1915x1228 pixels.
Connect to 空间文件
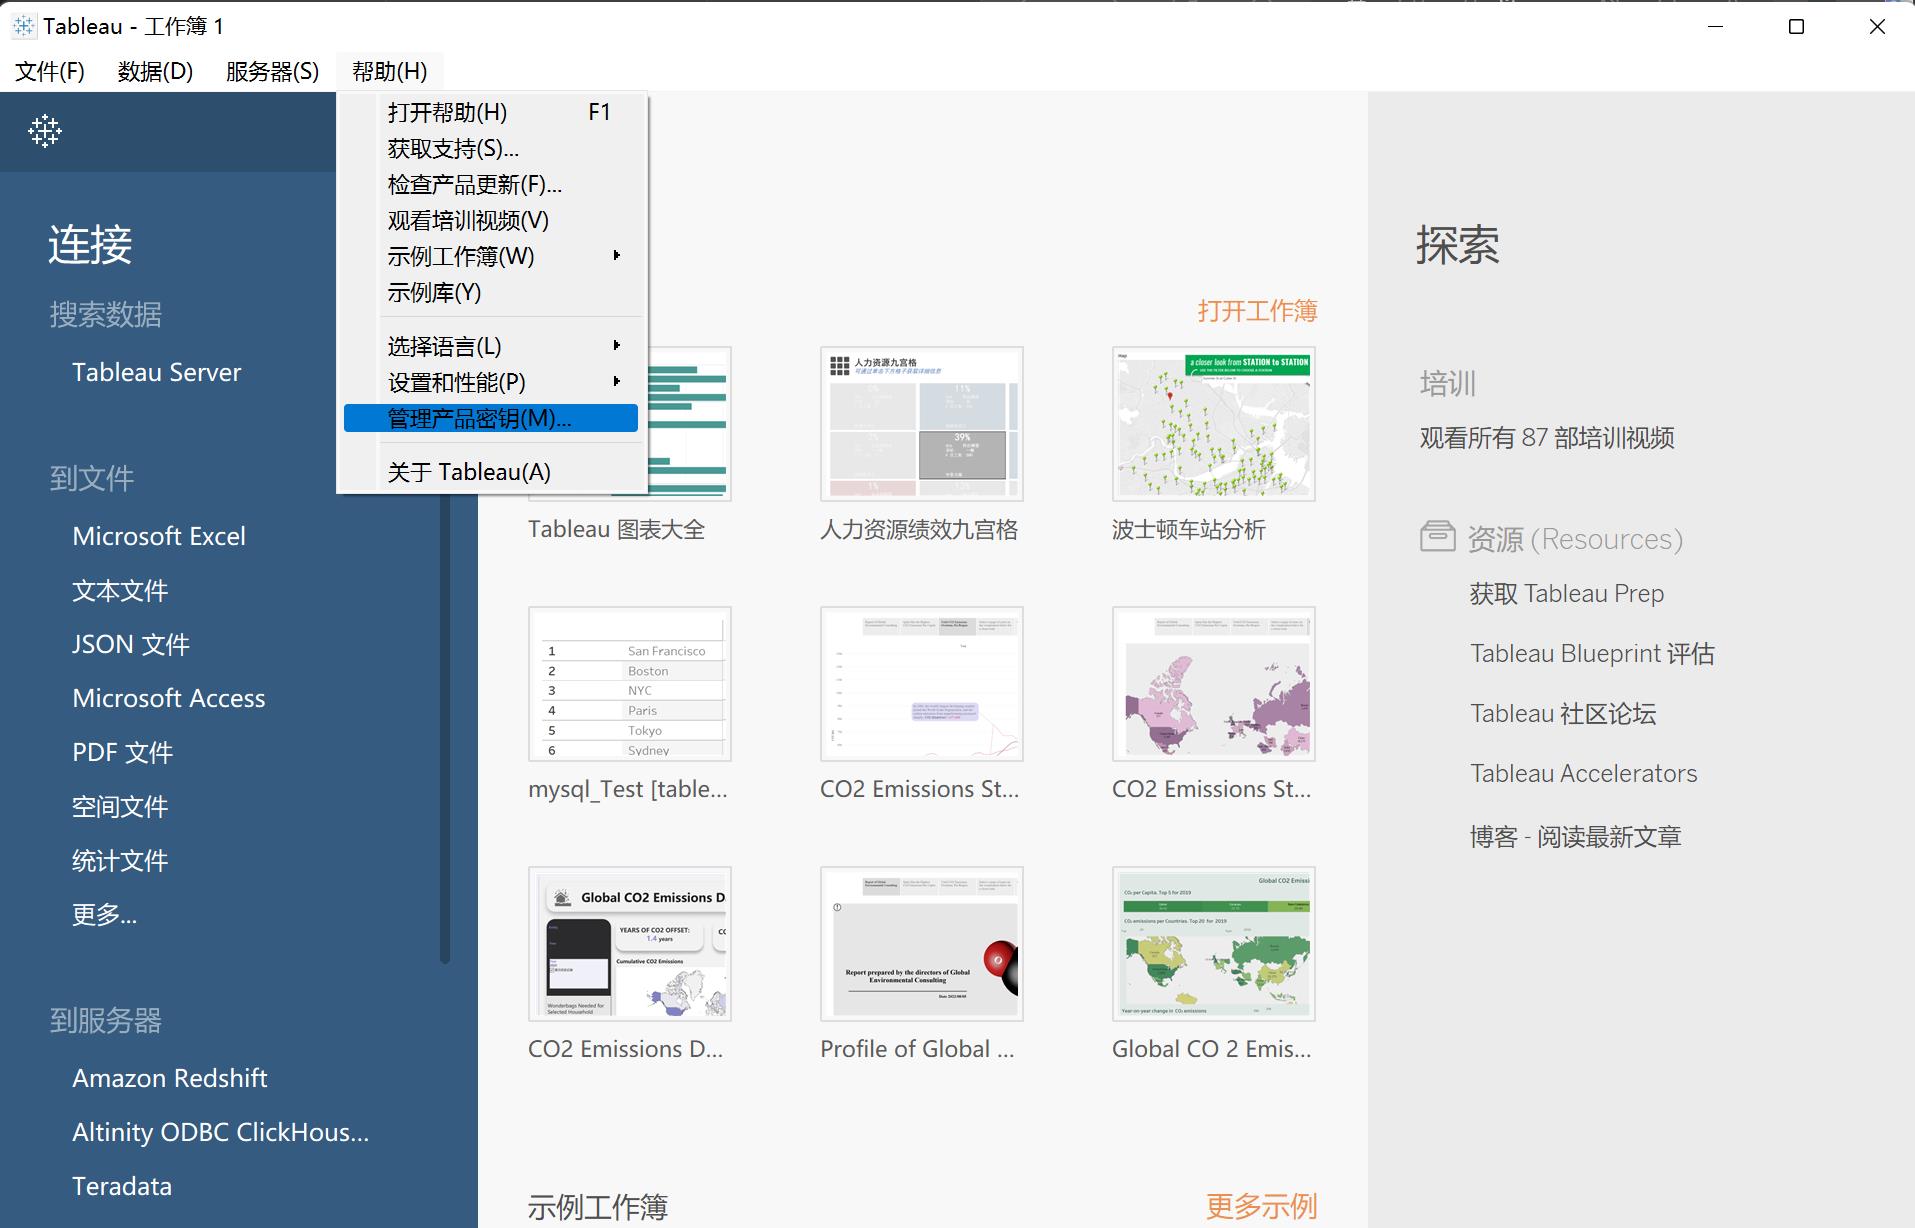click(120, 806)
